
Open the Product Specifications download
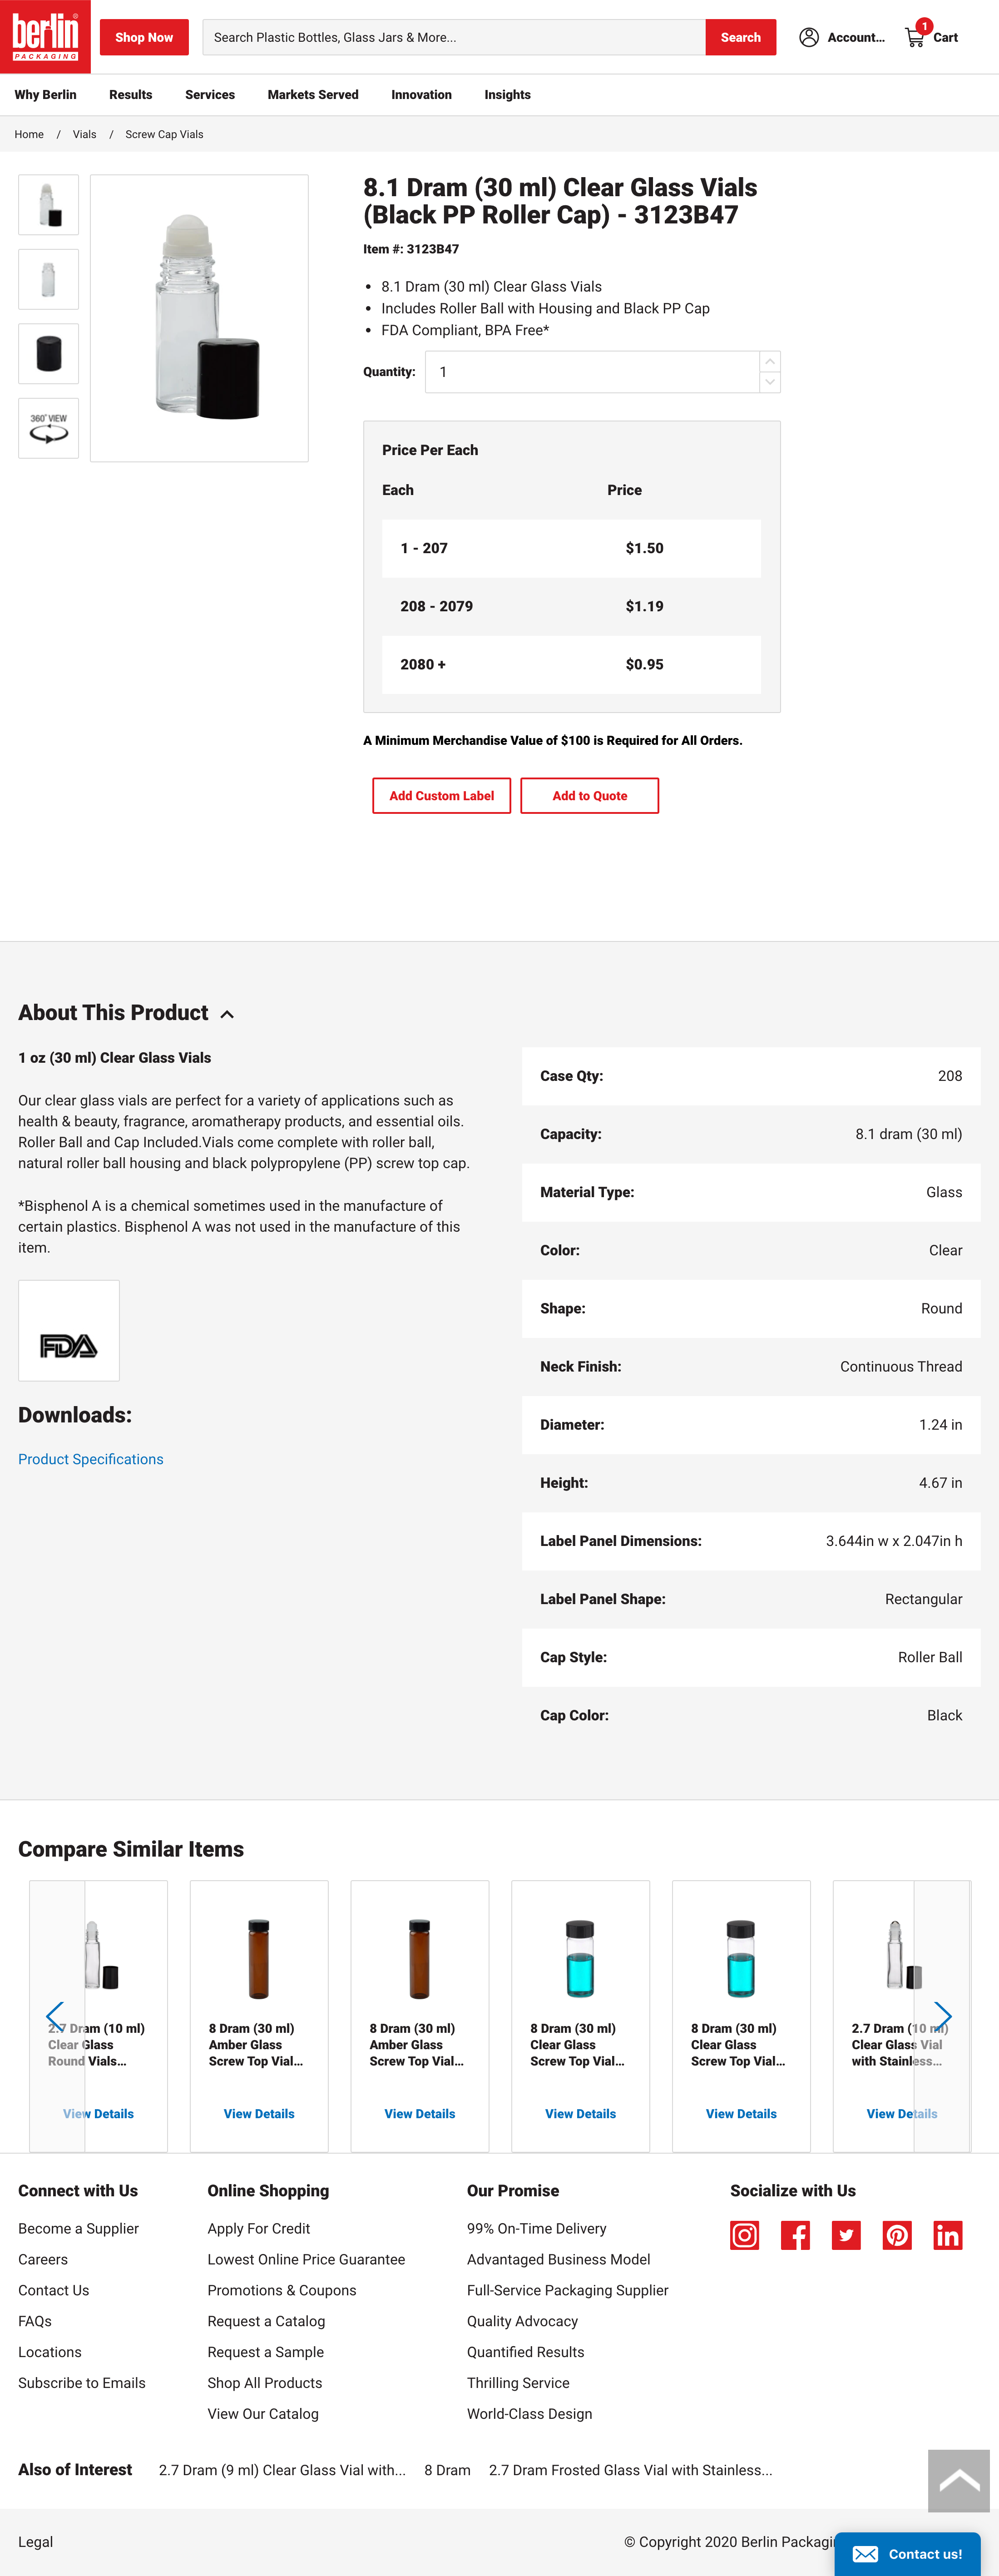click(x=90, y=1459)
